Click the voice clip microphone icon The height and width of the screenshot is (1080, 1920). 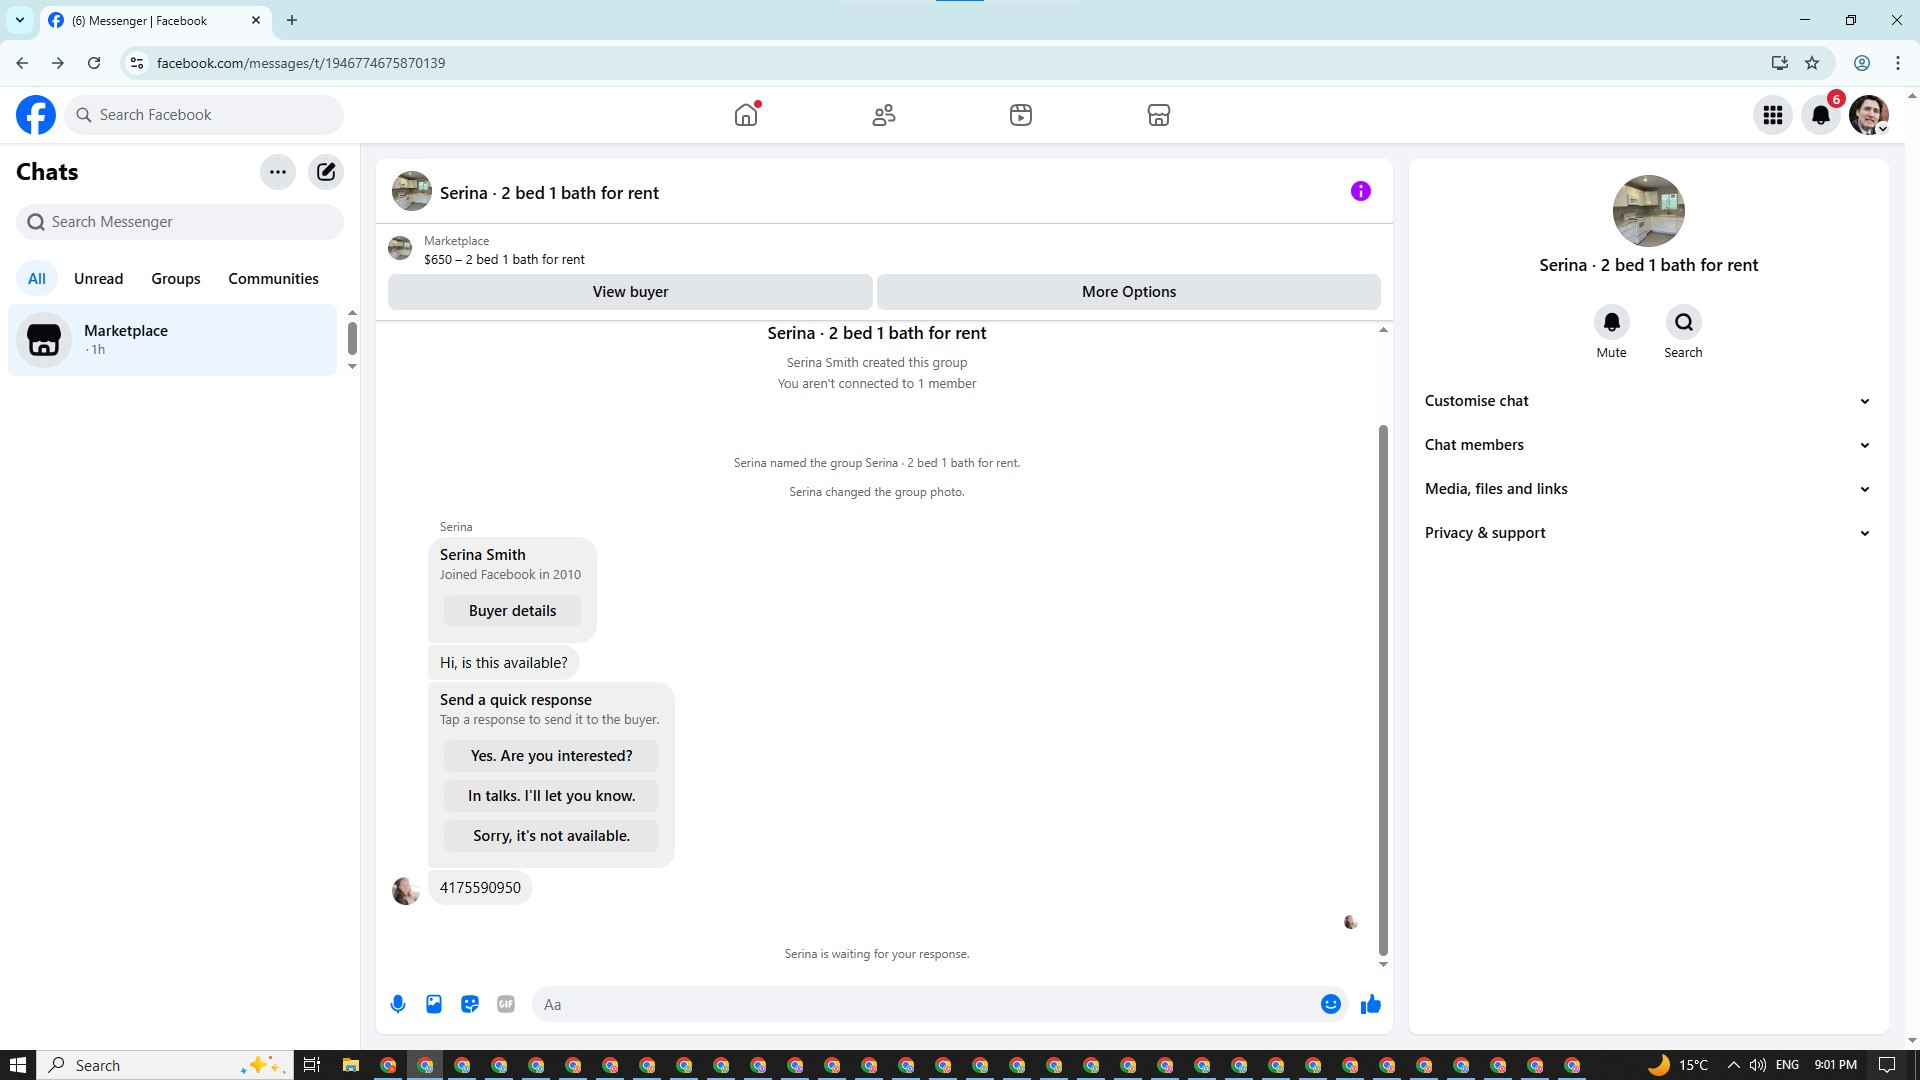398,1004
